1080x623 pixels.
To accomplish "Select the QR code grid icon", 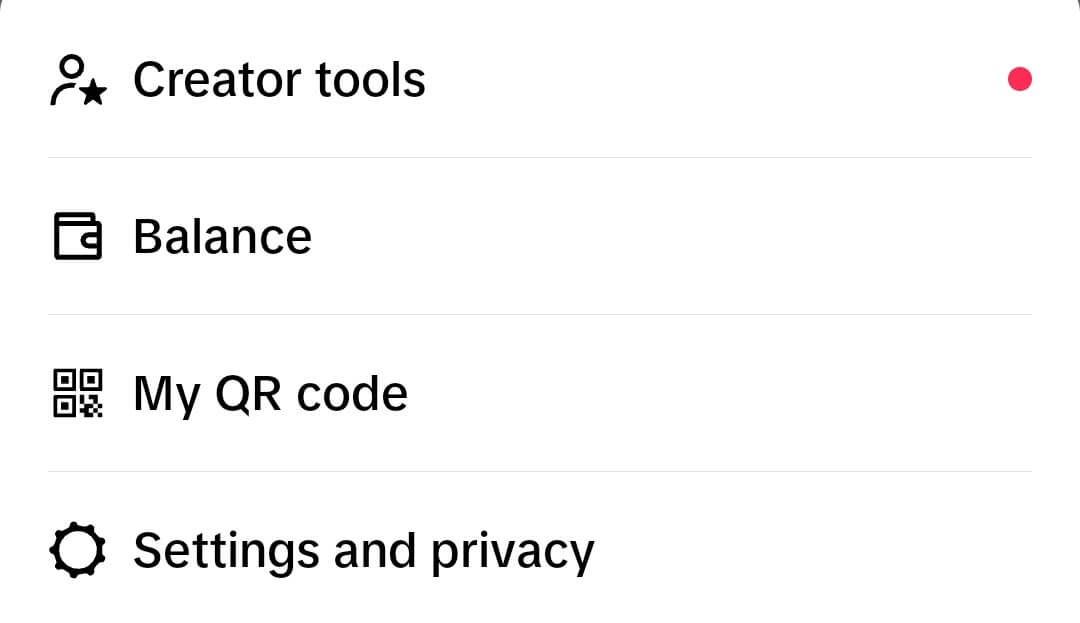I will click(78, 393).
